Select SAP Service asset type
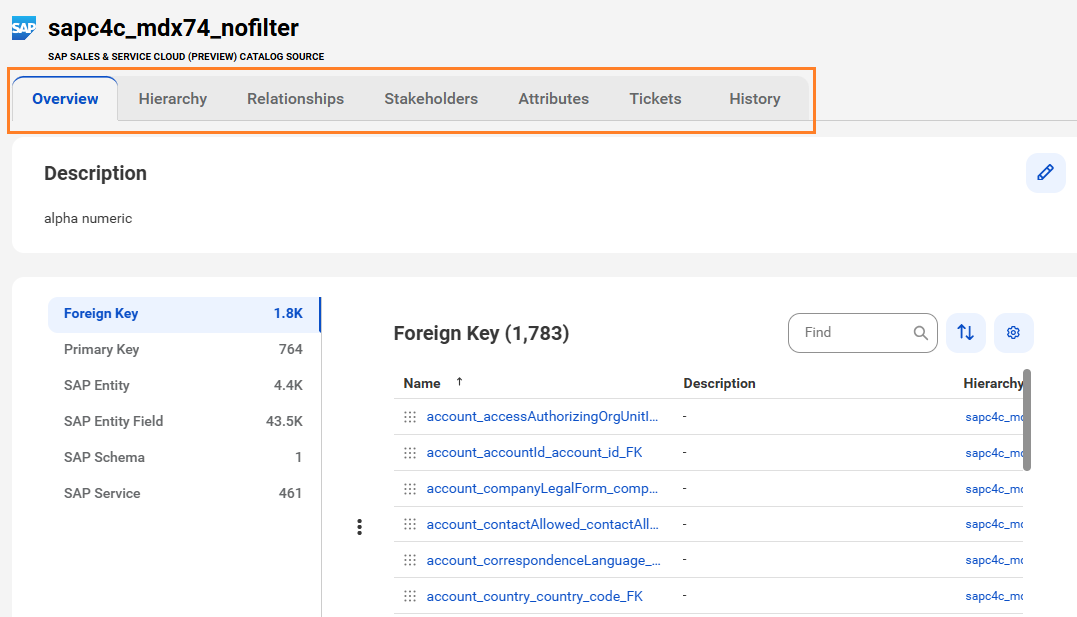The width and height of the screenshot is (1077, 617). pyautogui.click(x=184, y=493)
